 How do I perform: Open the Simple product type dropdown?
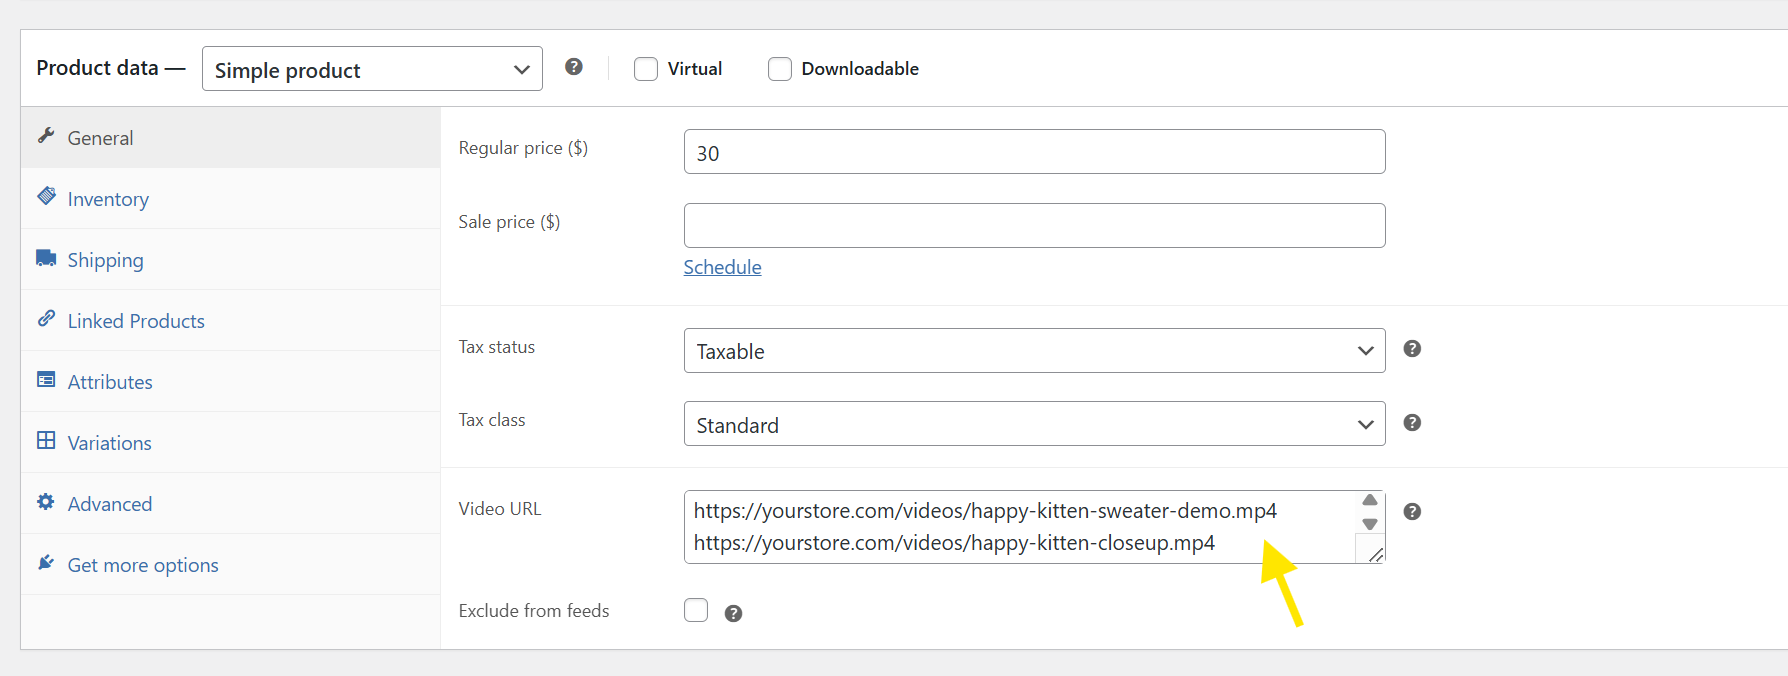pos(372,69)
